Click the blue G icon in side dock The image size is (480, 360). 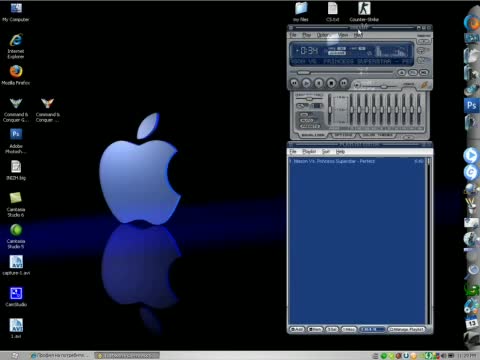(471, 172)
